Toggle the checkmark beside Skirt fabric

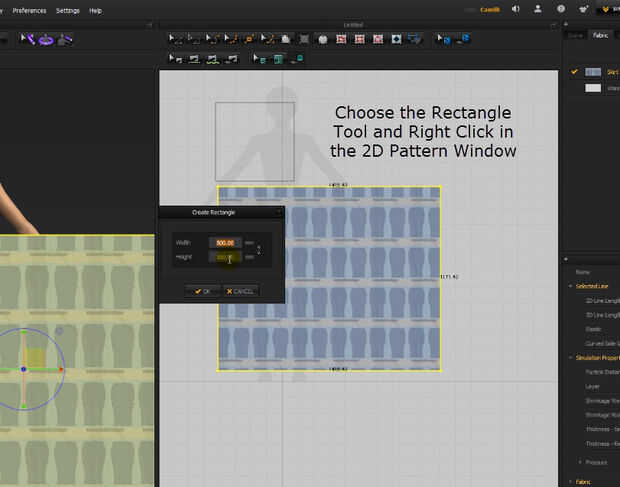coord(574,72)
